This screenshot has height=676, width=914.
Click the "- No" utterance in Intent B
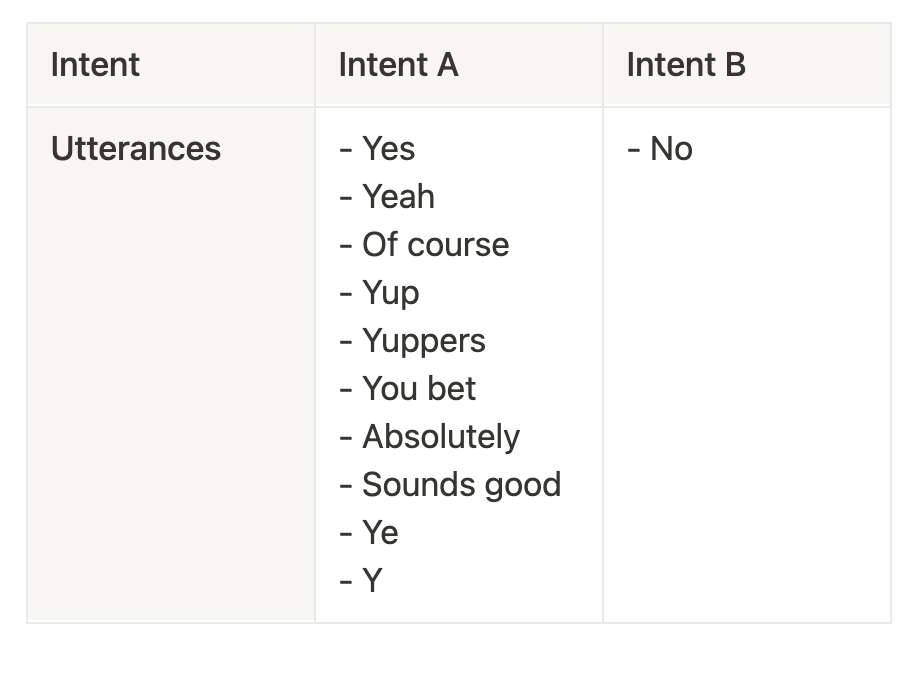point(660,149)
